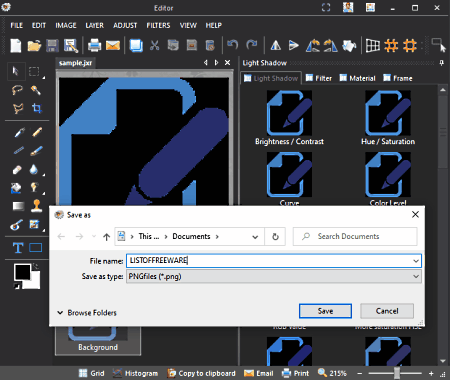Open the FILTERS menu
This screenshot has height=380, width=450.
coord(158,25)
